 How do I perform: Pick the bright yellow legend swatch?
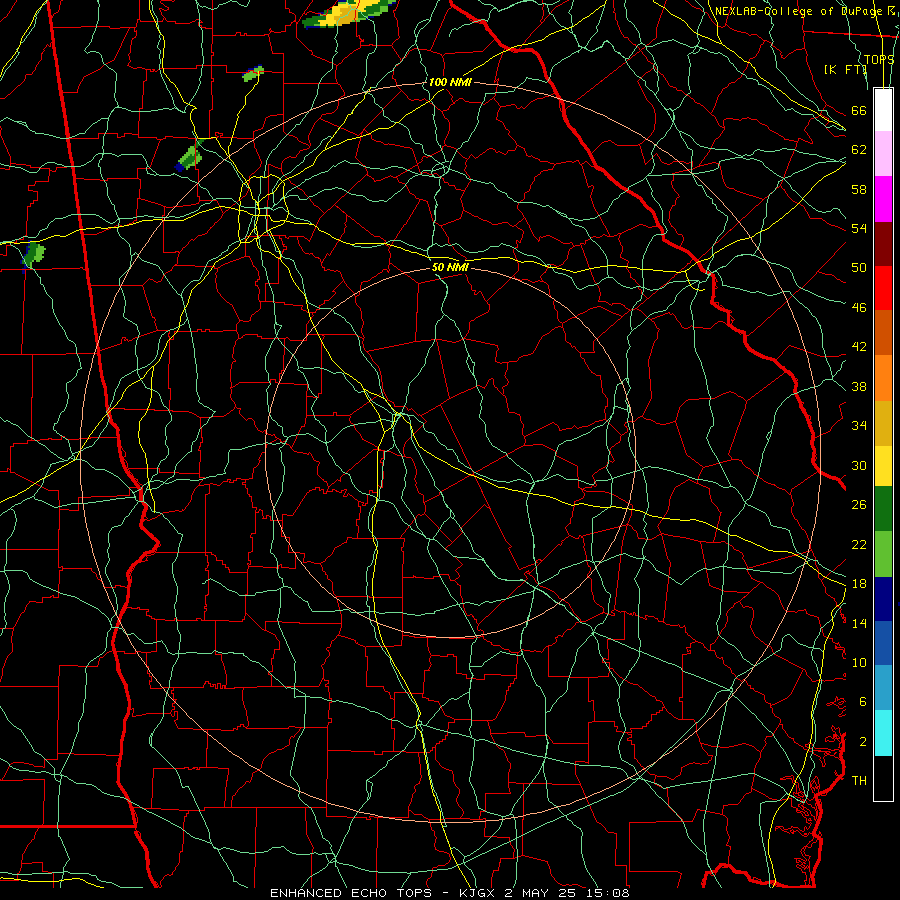click(883, 465)
